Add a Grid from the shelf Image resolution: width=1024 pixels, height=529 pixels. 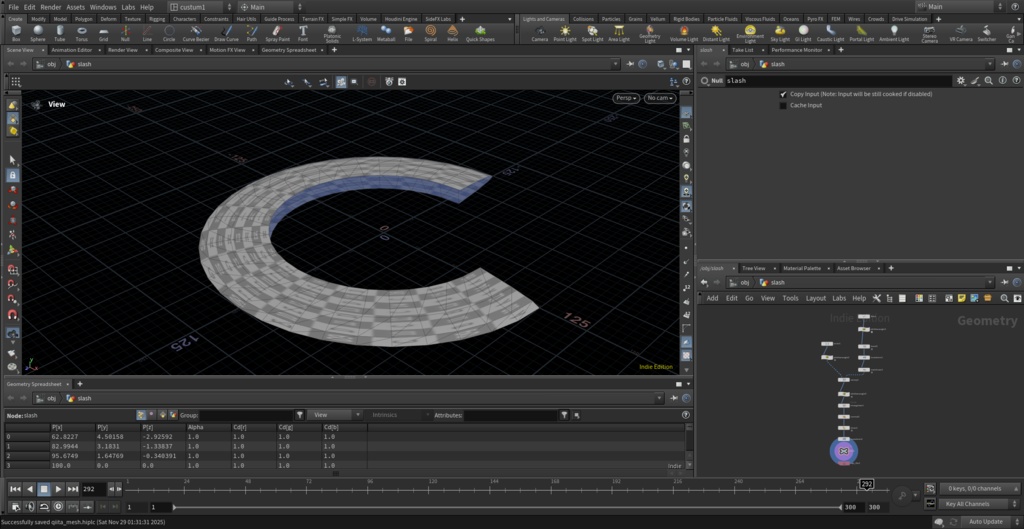pos(103,33)
